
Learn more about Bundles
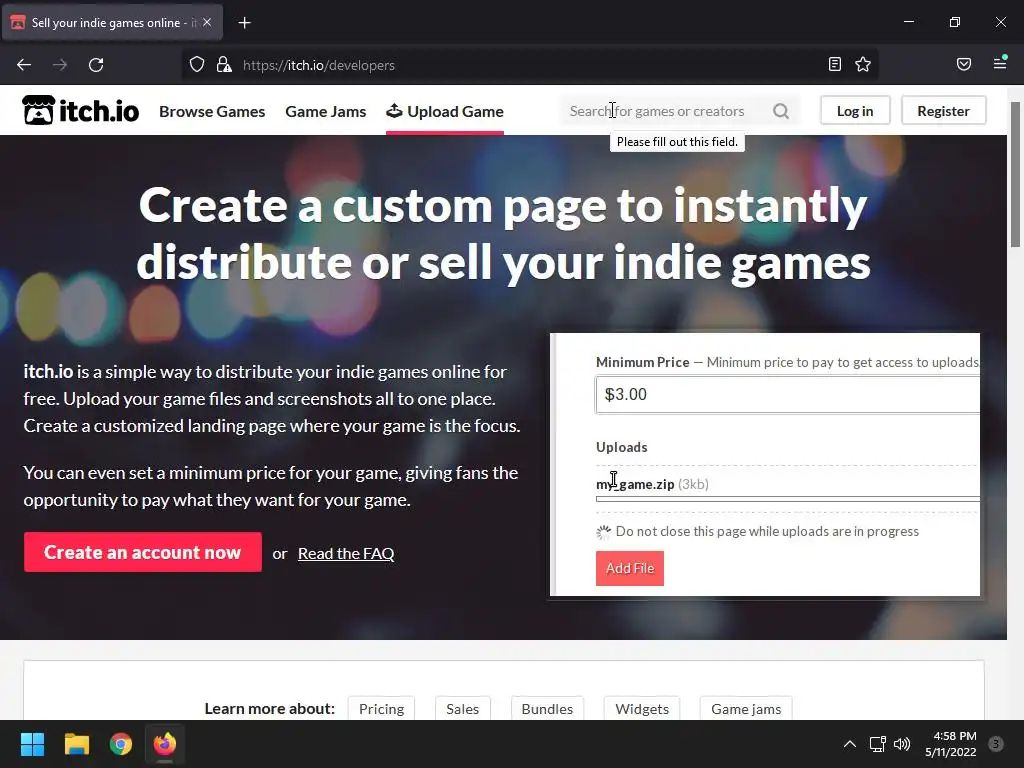(x=547, y=709)
